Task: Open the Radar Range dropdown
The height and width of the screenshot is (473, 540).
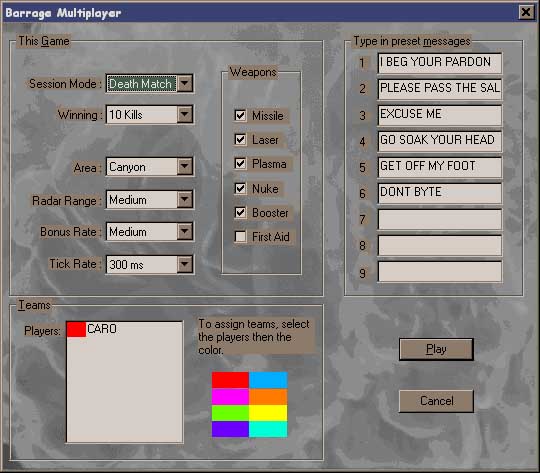Action: point(185,199)
